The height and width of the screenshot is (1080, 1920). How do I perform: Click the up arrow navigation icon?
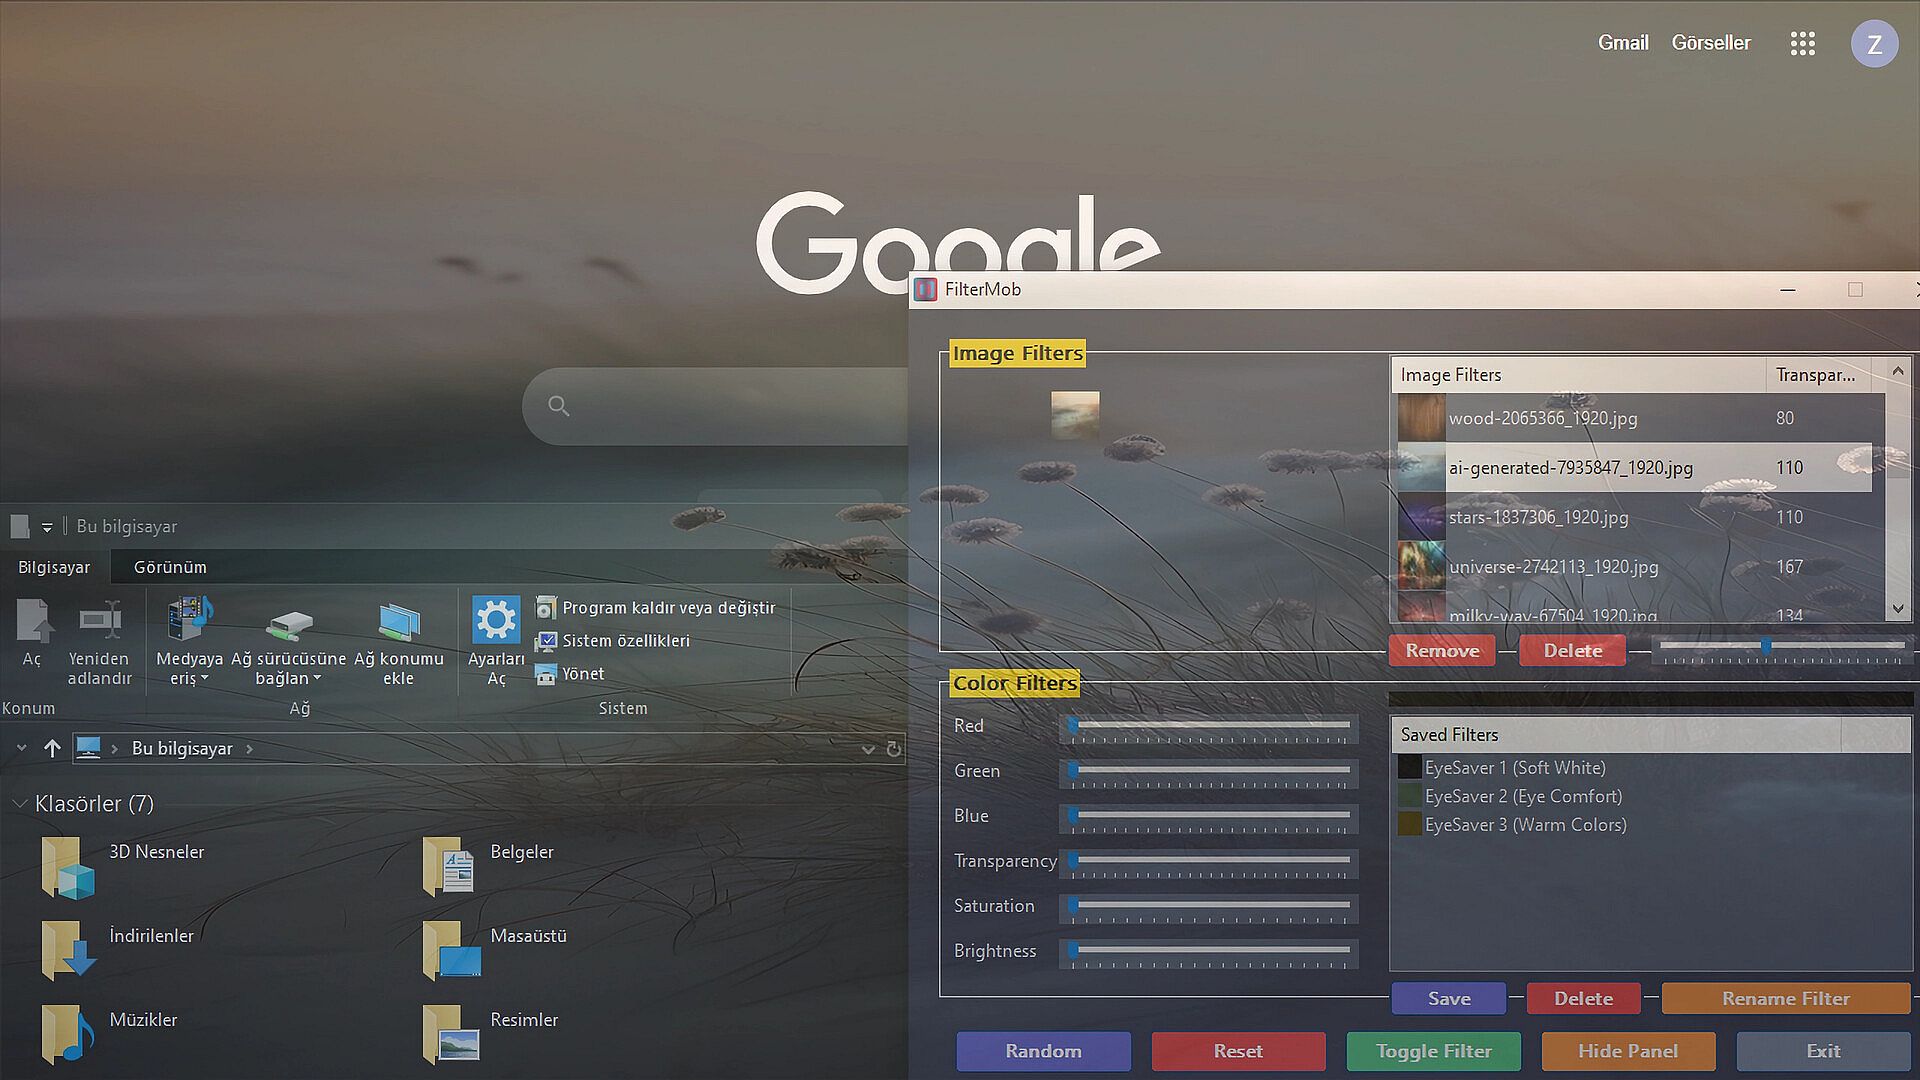(52, 748)
